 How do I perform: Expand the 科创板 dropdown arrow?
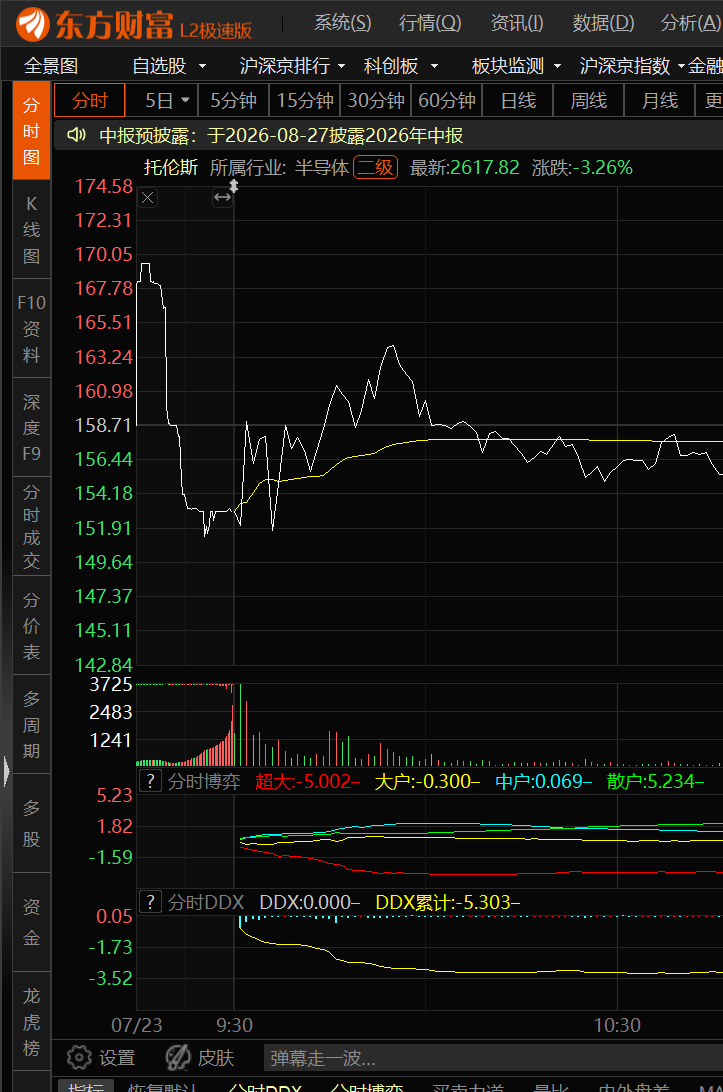pos(435,67)
